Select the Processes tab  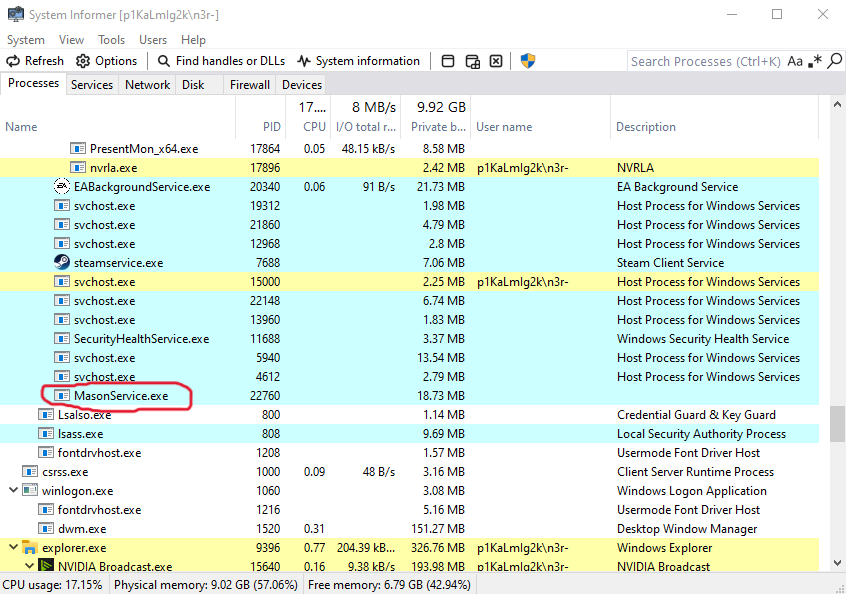(x=33, y=83)
